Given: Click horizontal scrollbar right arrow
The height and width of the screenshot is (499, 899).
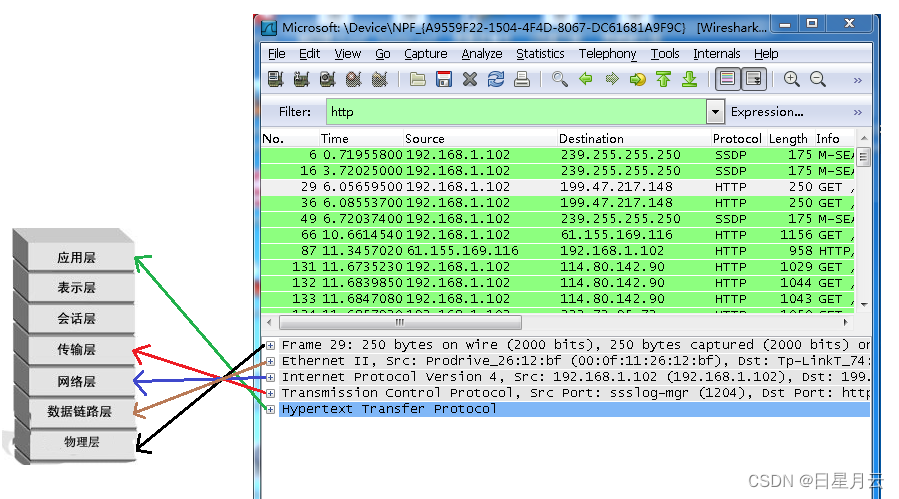Looking at the screenshot, I should (845, 322).
